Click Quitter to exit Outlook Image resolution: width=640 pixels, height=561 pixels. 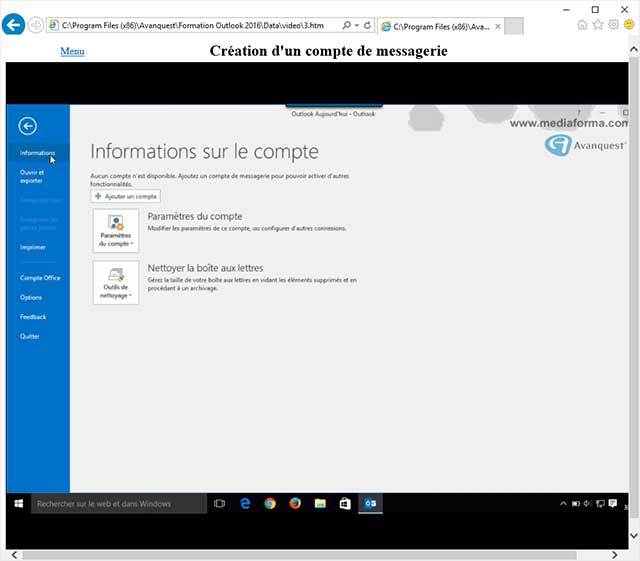pyautogui.click(x=30, y=336)
